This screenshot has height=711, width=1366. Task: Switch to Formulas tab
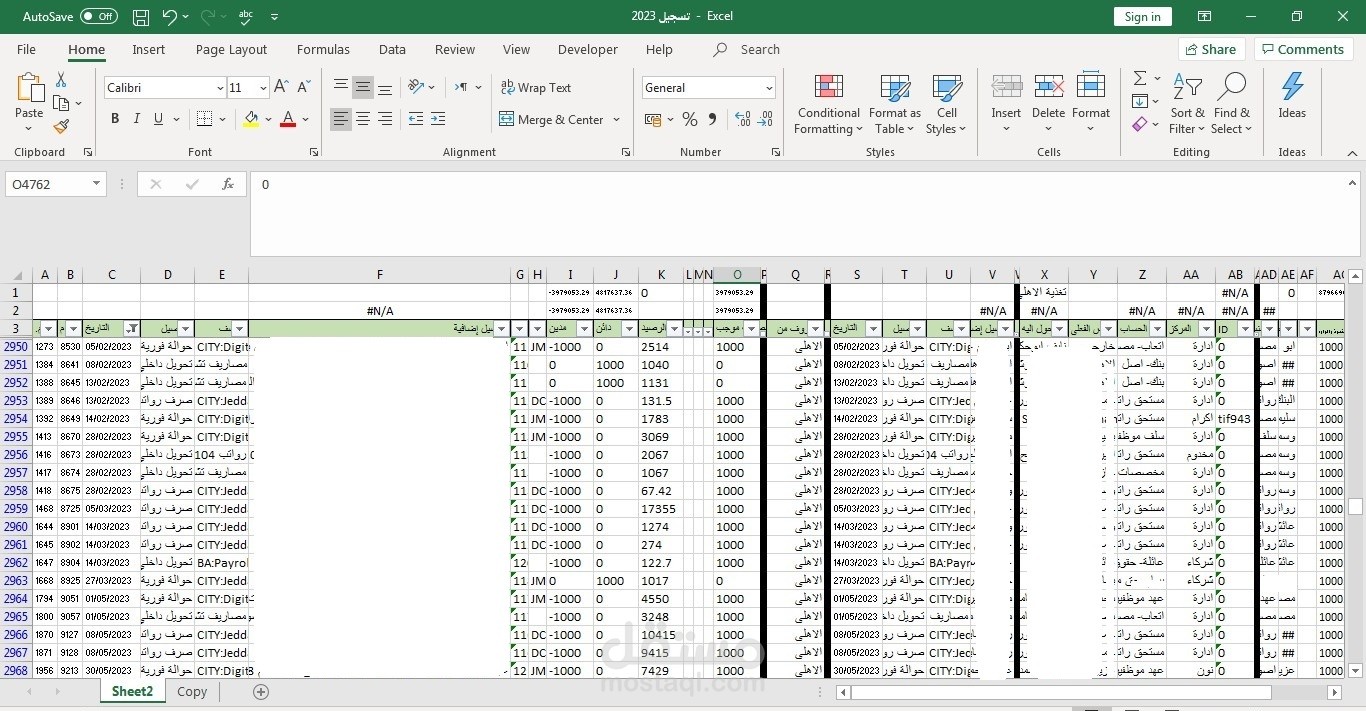(323, 49)
